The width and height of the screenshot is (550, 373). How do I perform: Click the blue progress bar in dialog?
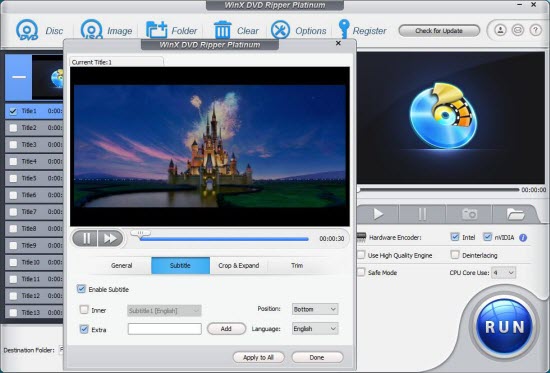223,239
